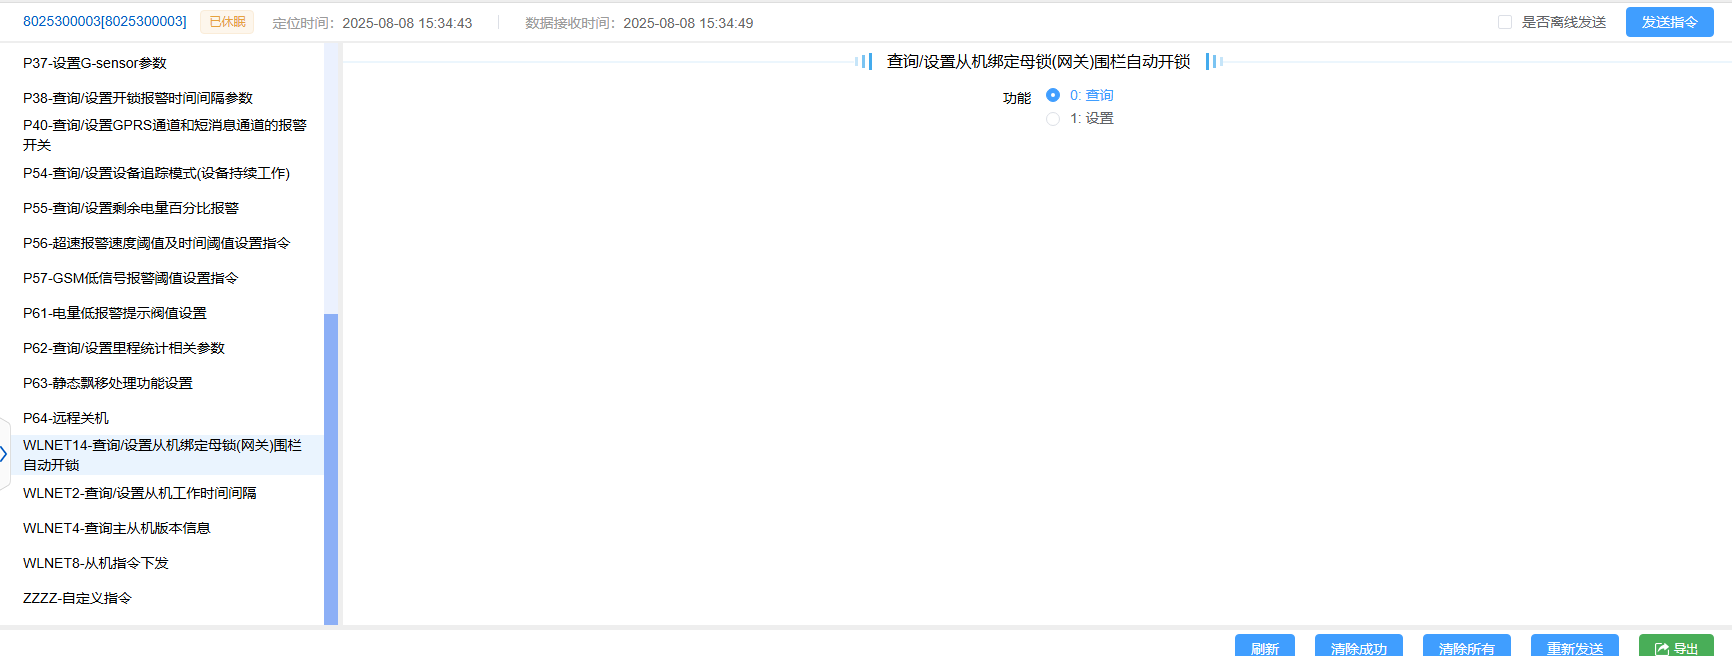This screenshot has height=656, width=1732.
Task: Choose WLNET2-查询/设置从机工作时间间隔 command
Action: [x=140, y=493]
